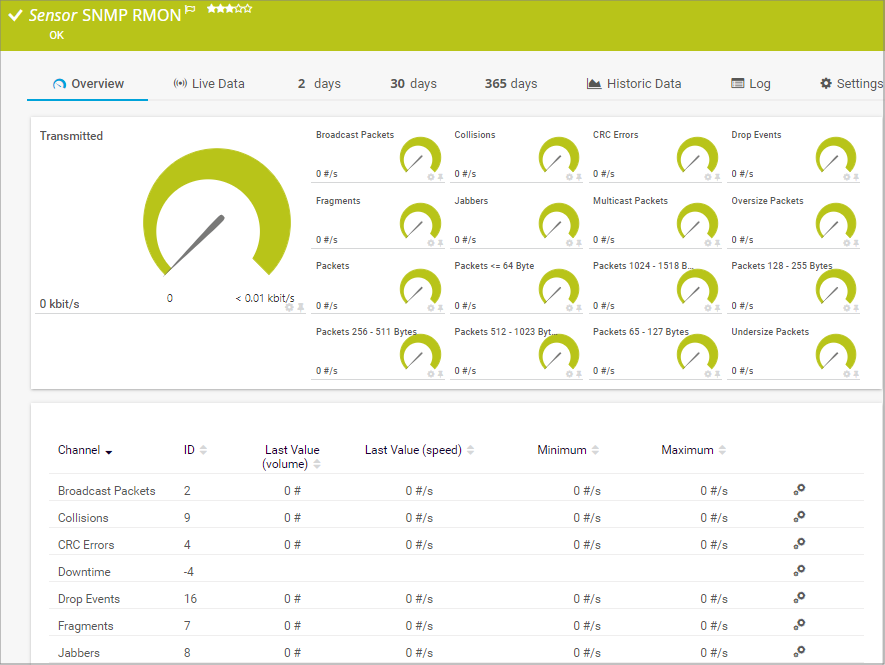Click the Drop Events channel name
Screen dimensions: 885x665
point(89,599)
